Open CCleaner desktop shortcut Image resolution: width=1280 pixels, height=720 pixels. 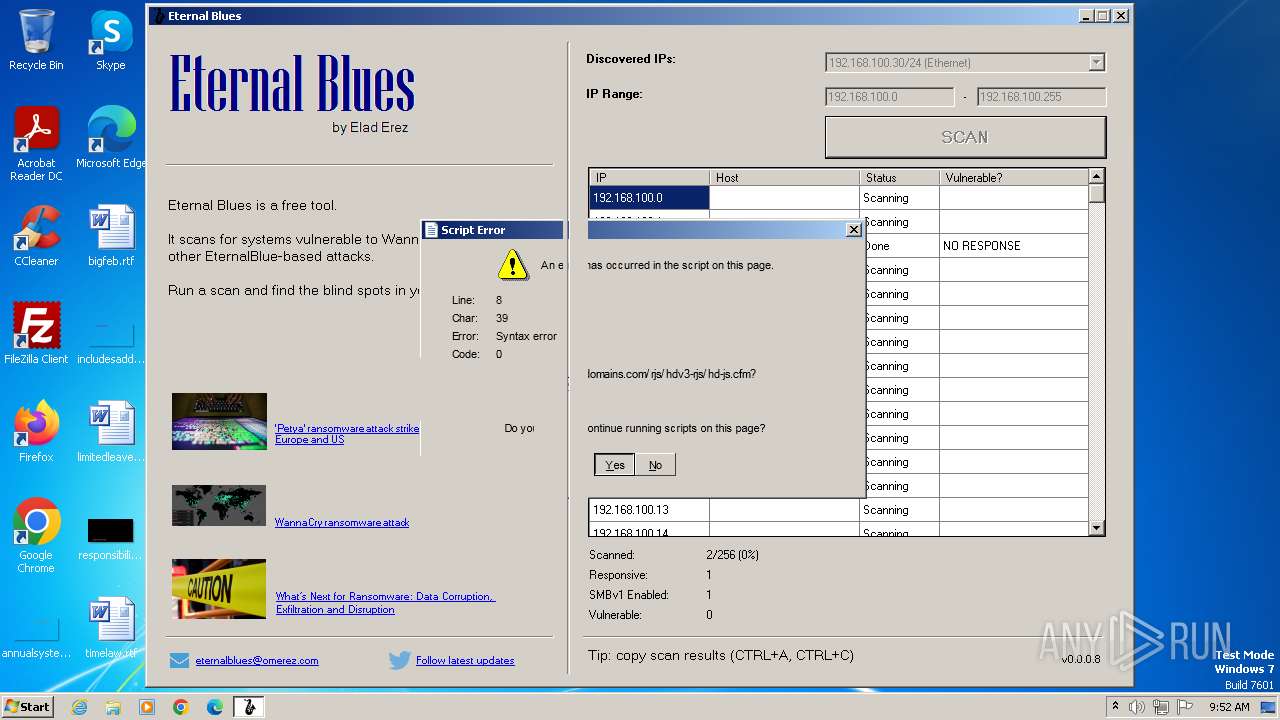[x=36, y=236]
